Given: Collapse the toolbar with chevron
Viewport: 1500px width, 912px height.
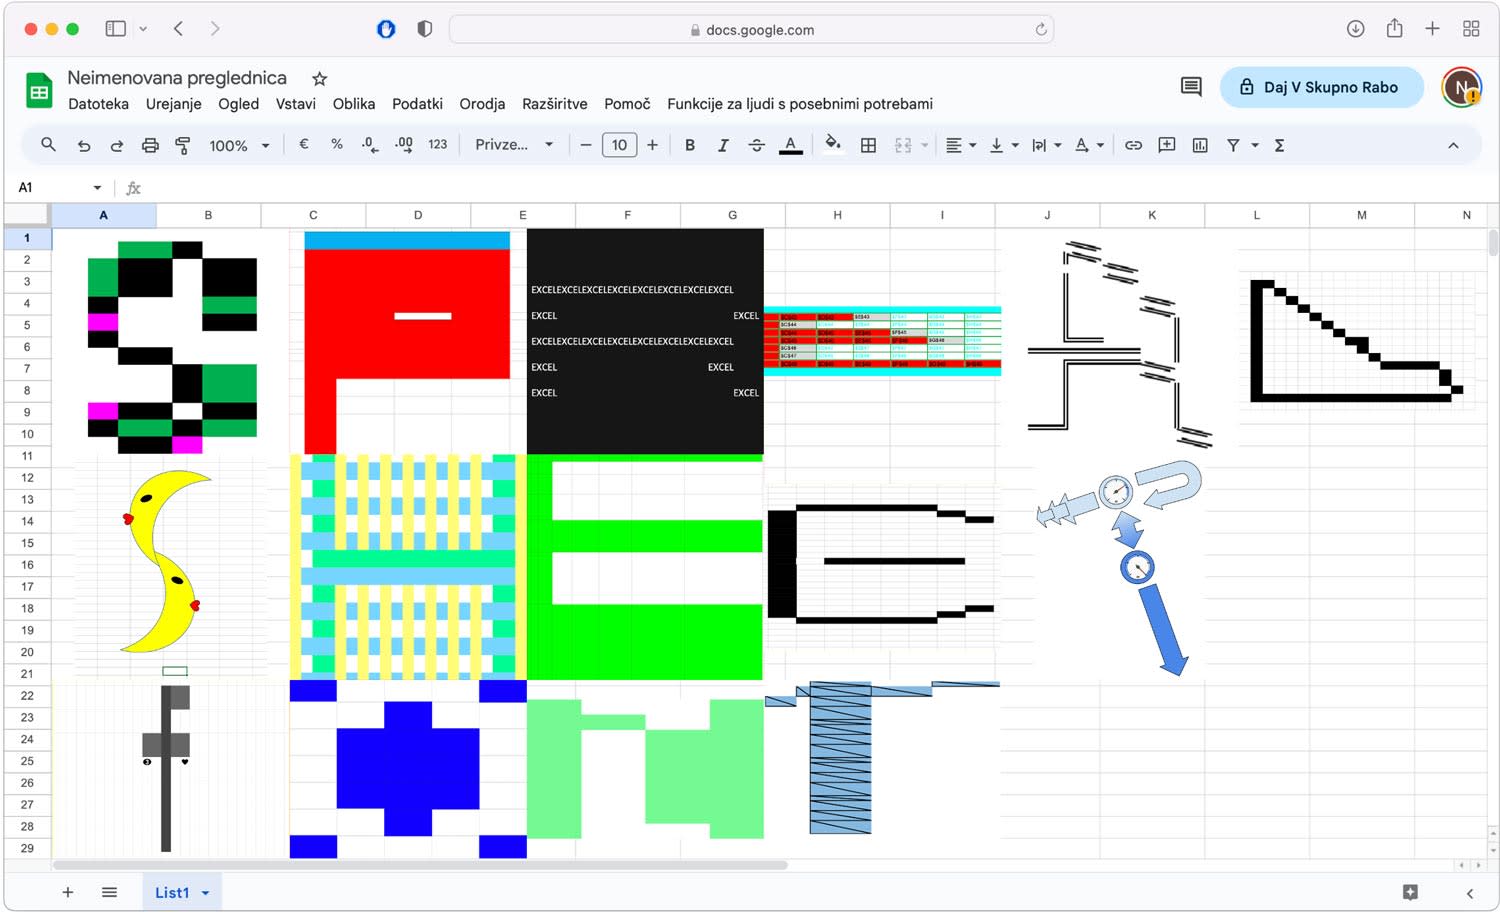Looking at the screenshot, I should tap(1453, 145).
